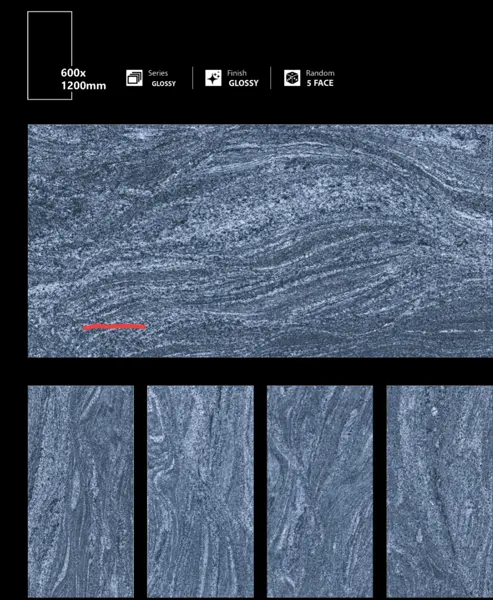493x600 pixels.
Task: Click the sparkle Finish icon
Action: click(x=213, y=78)
